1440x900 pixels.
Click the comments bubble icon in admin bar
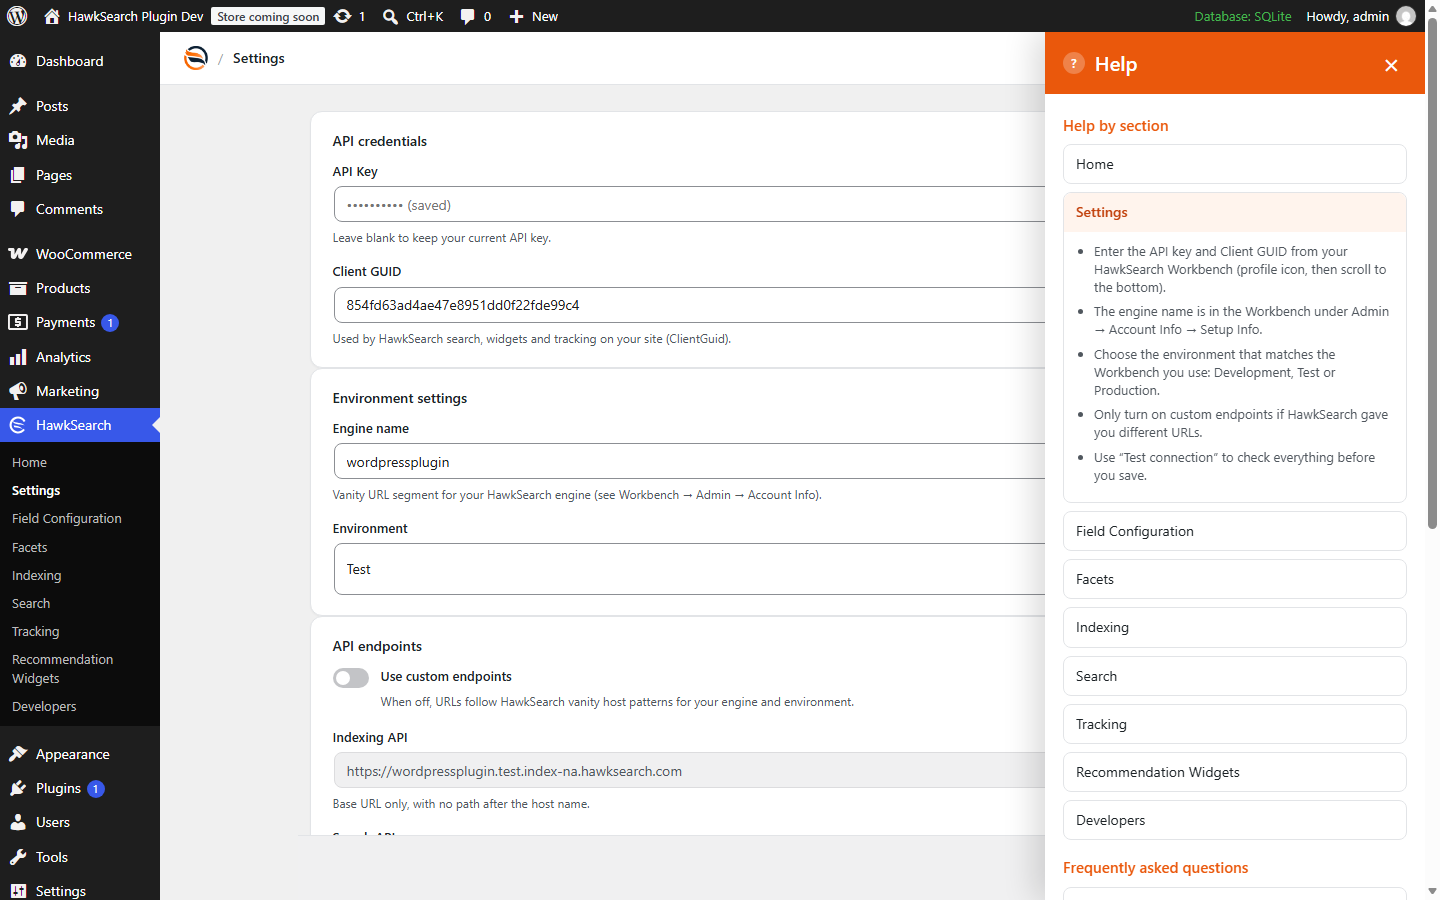click(467, 16)
